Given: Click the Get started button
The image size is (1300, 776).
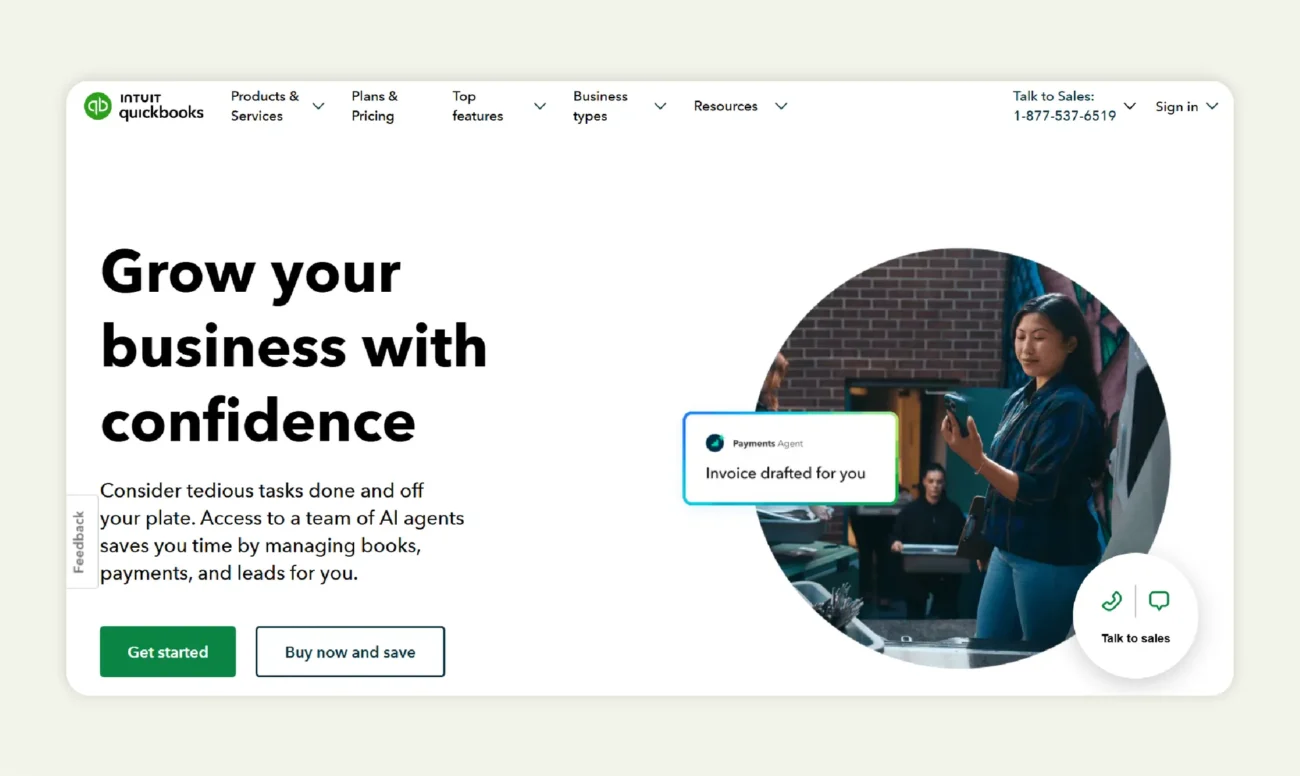Looking at the screenshot, I should coord(167,651).
